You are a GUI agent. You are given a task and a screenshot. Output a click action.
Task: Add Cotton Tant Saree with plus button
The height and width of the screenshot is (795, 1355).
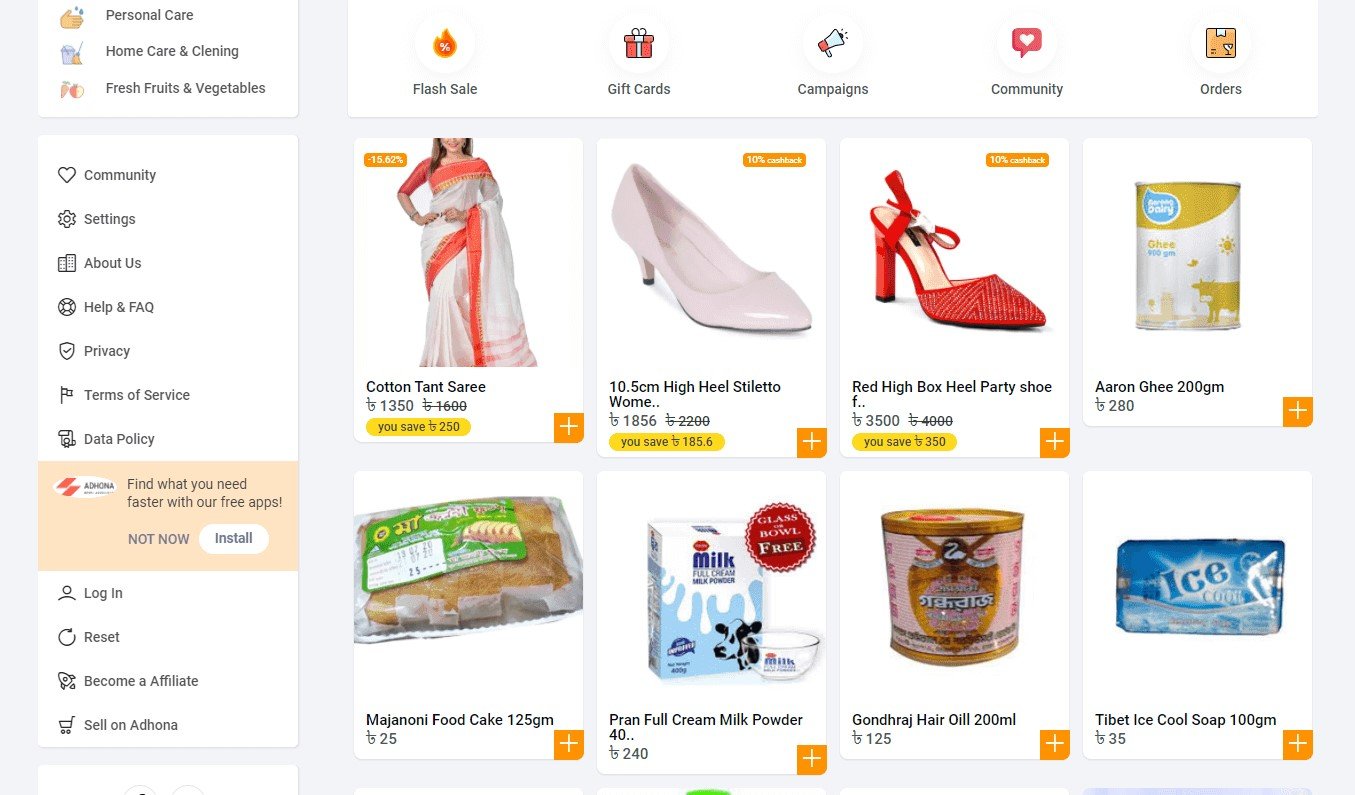coord(569,427)
